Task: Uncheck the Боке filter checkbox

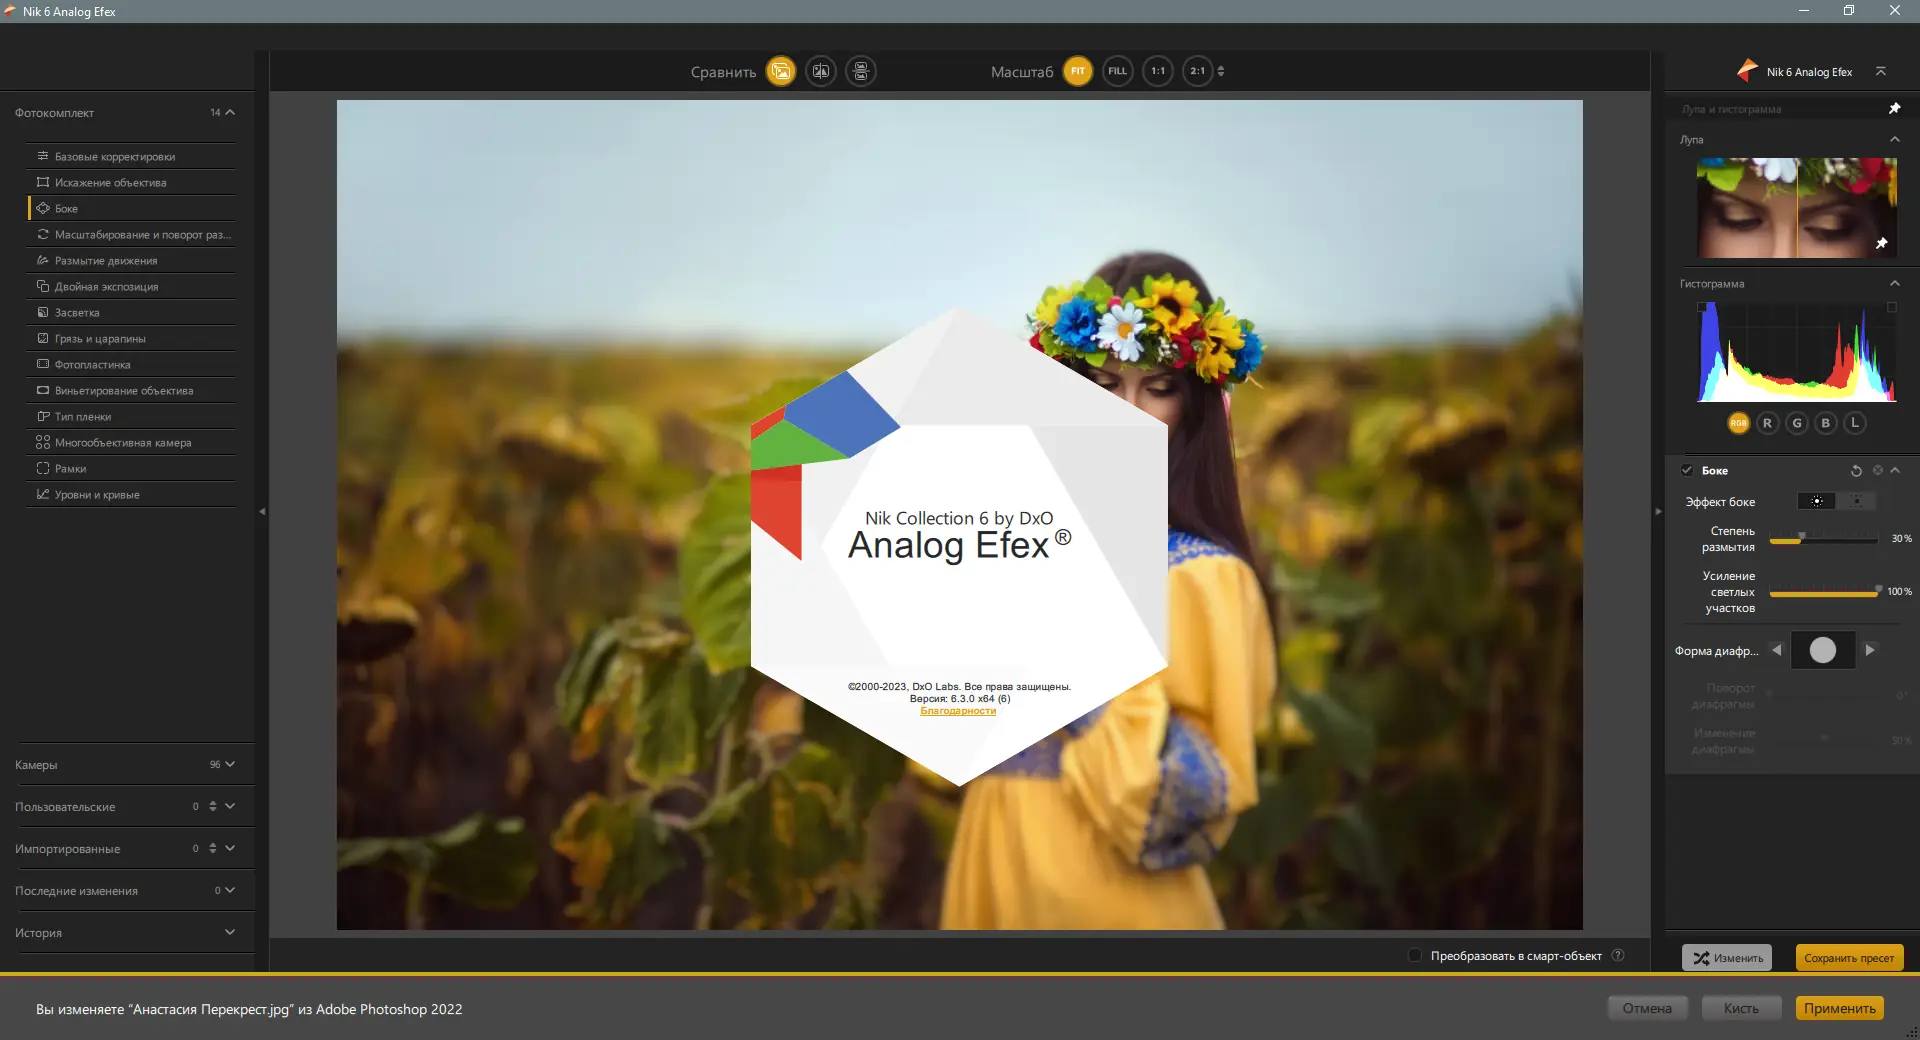Action: 1687,470
